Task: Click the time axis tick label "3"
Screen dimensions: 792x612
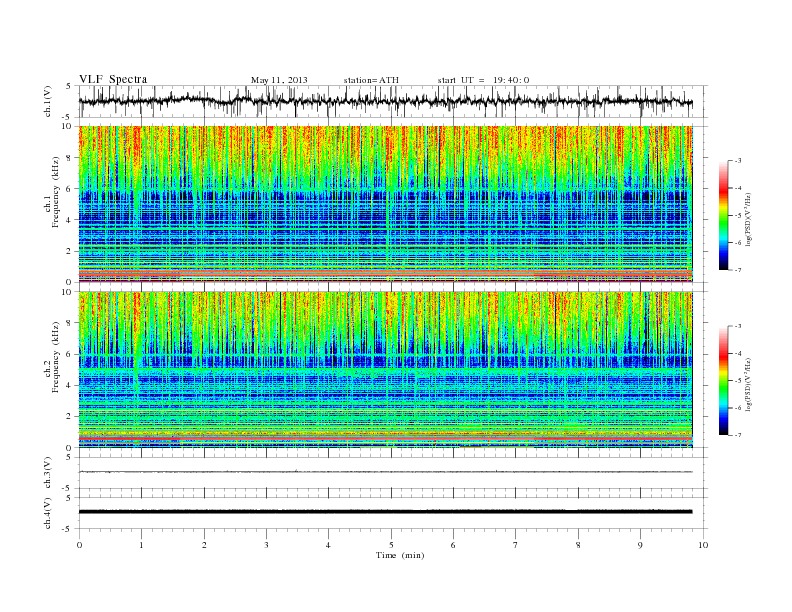Action: (266, 545)
